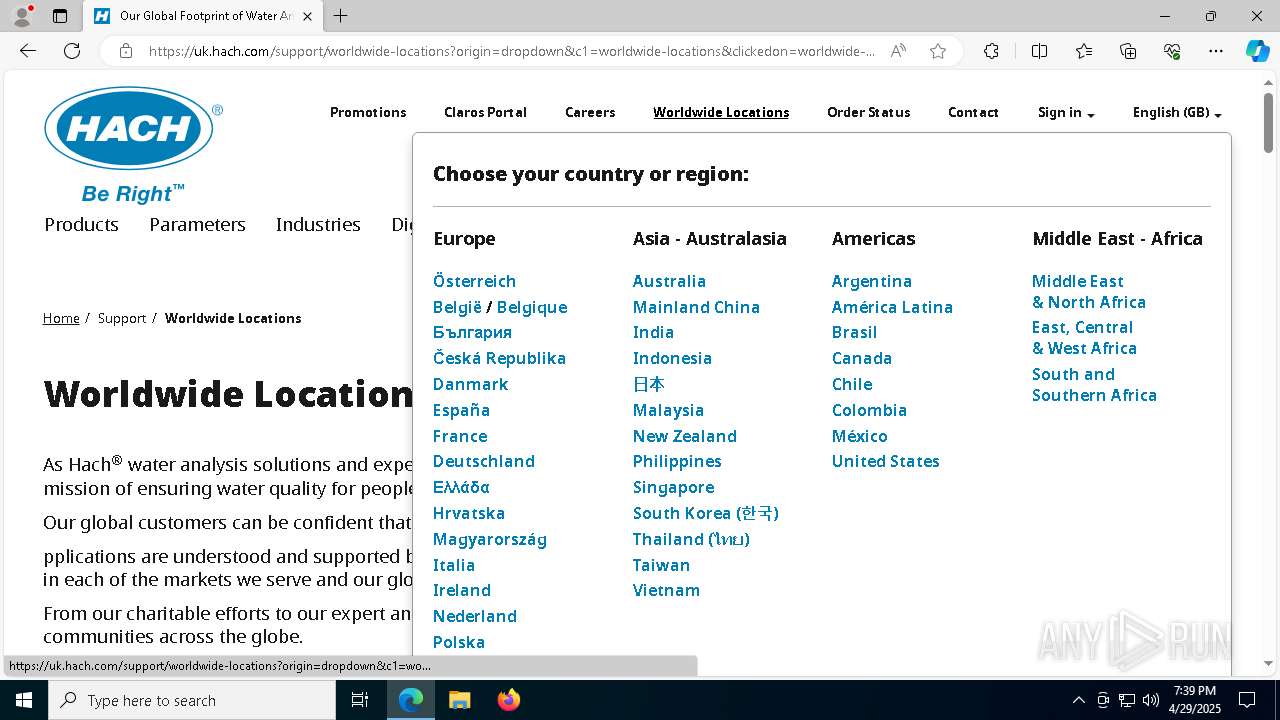Show hidden system tray icons
1280x720 pixels.
pyautogui.click(x=1078, y=700)
